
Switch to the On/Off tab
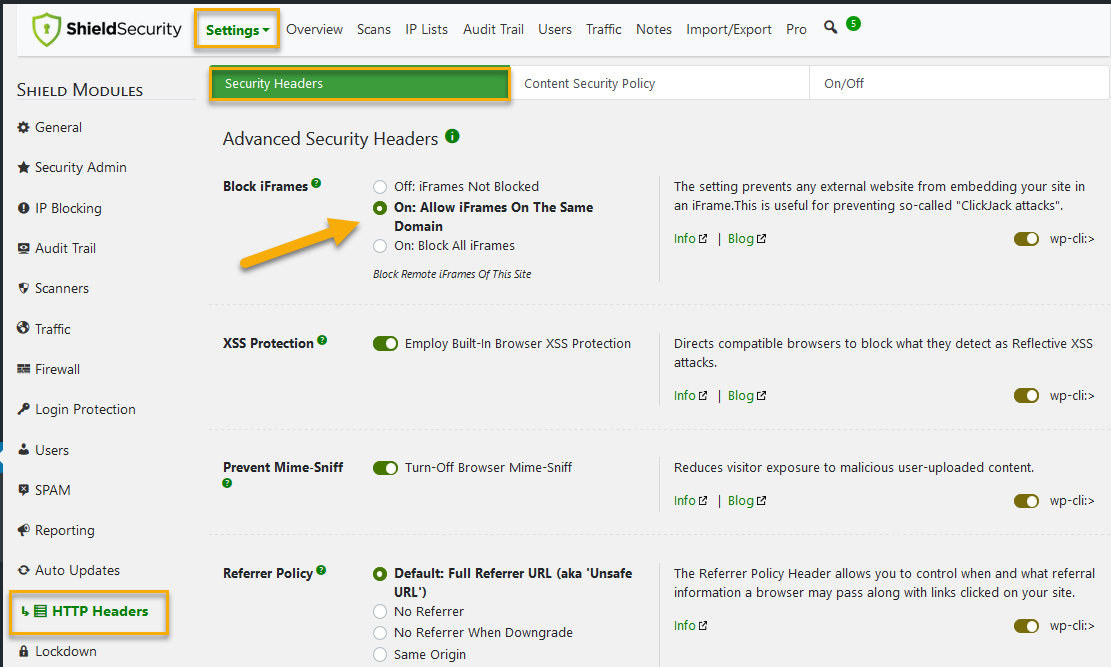[x=959, y=84]
